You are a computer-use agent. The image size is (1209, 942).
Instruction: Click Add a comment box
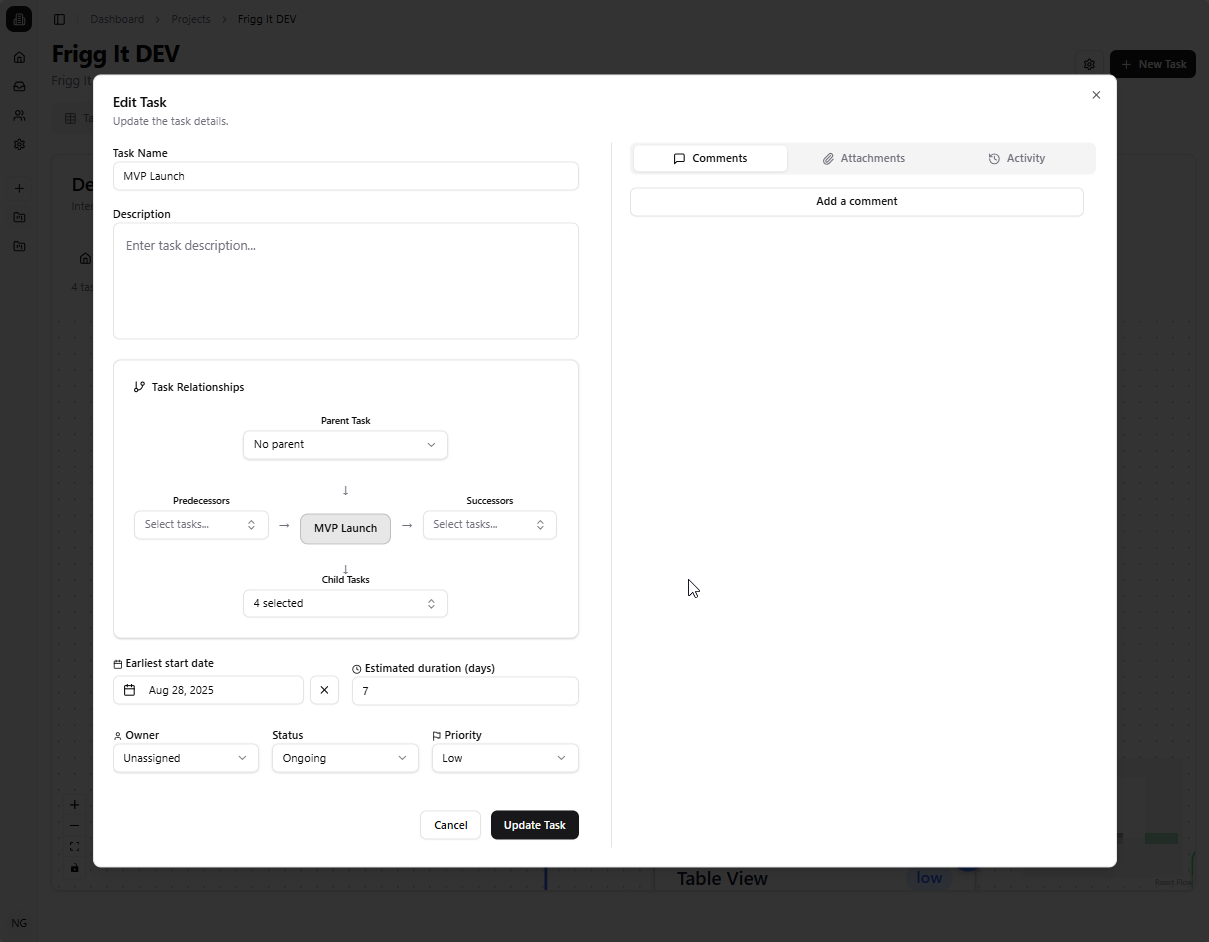857,201
